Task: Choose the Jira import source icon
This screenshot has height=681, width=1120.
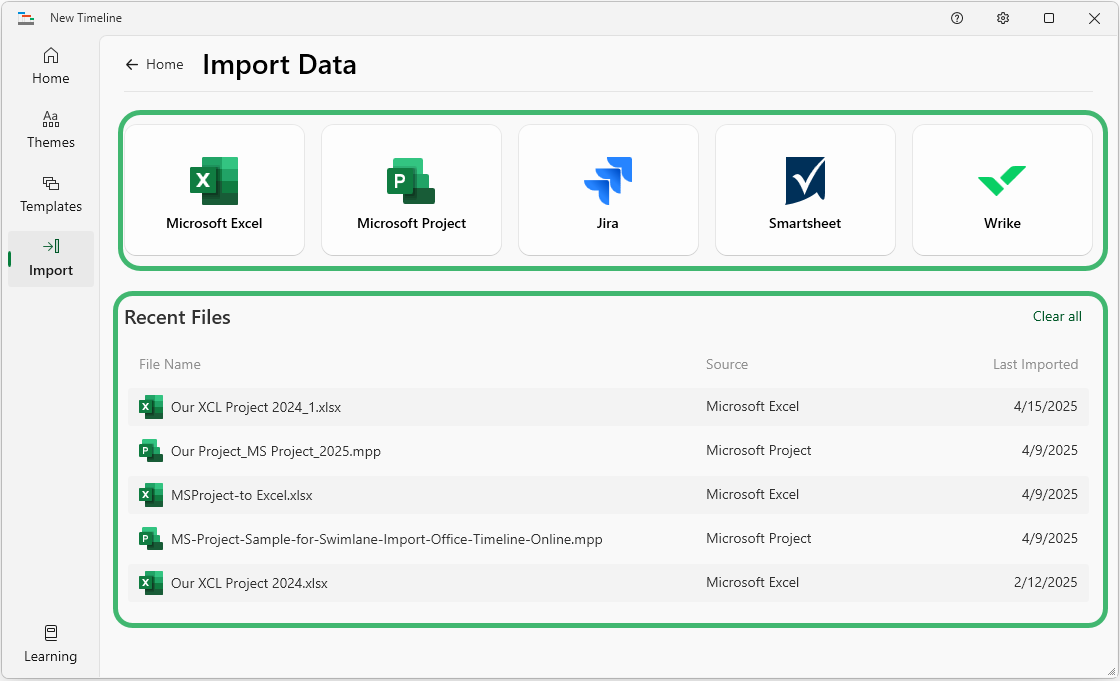Action: coord(608,182)
